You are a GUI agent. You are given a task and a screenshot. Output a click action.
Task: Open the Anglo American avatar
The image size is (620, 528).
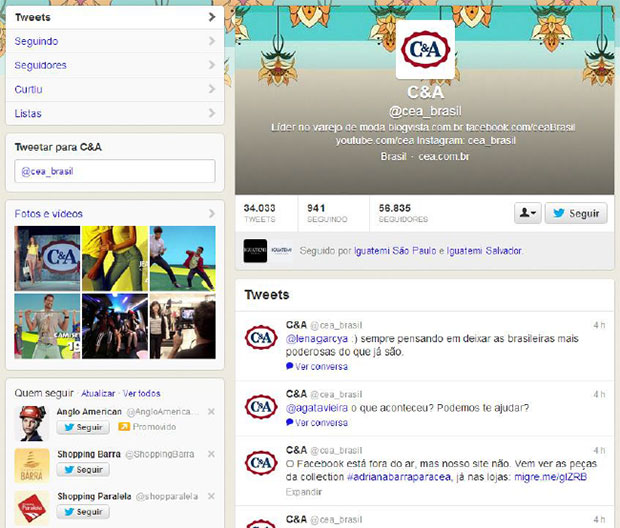coord(32,423)
